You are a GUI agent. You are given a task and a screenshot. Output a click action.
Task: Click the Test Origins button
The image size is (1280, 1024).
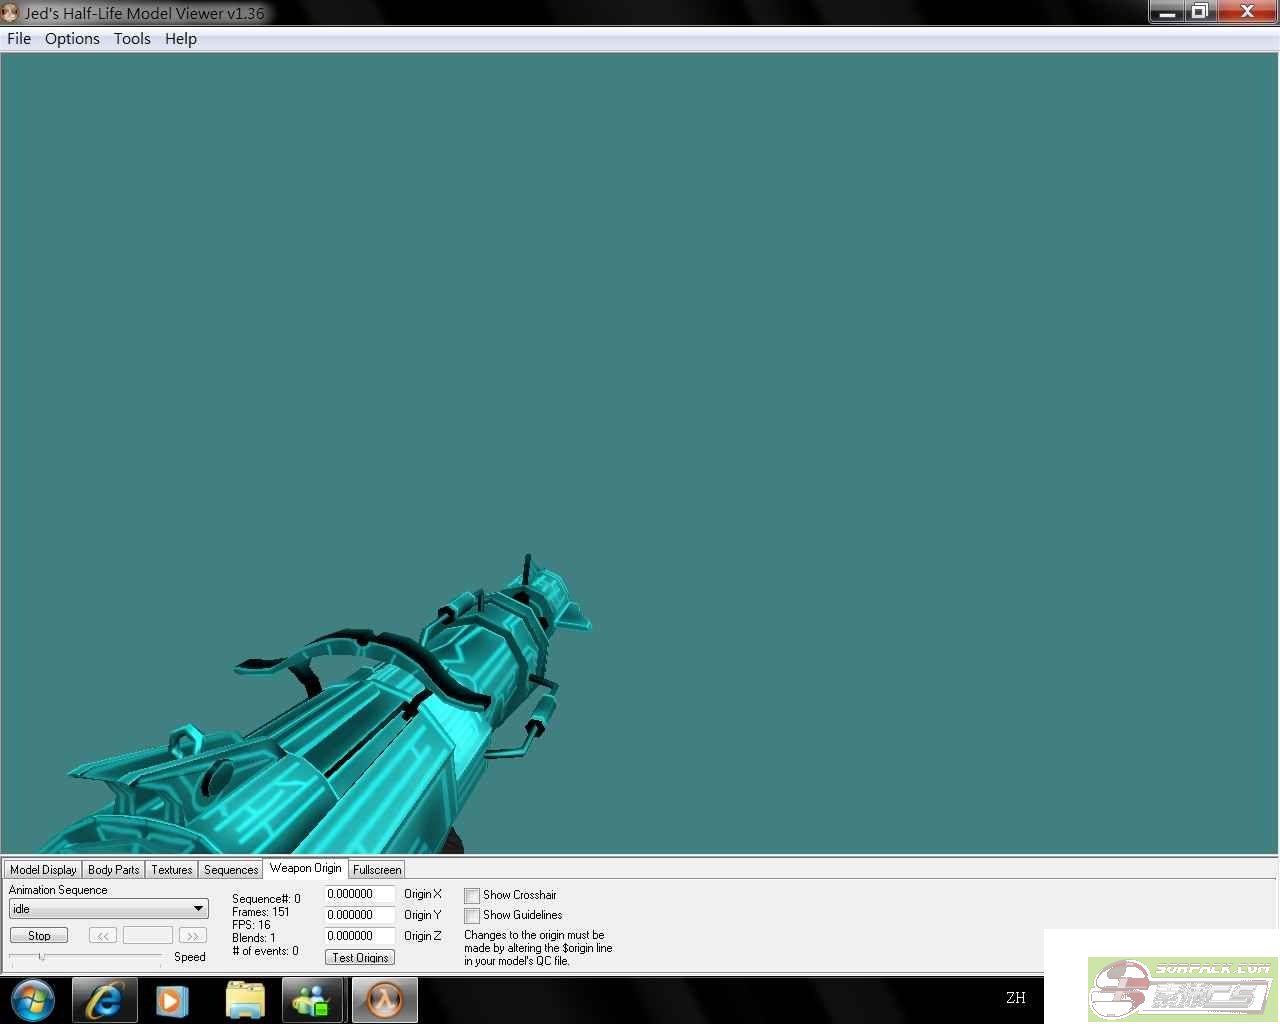click(360, 958)
